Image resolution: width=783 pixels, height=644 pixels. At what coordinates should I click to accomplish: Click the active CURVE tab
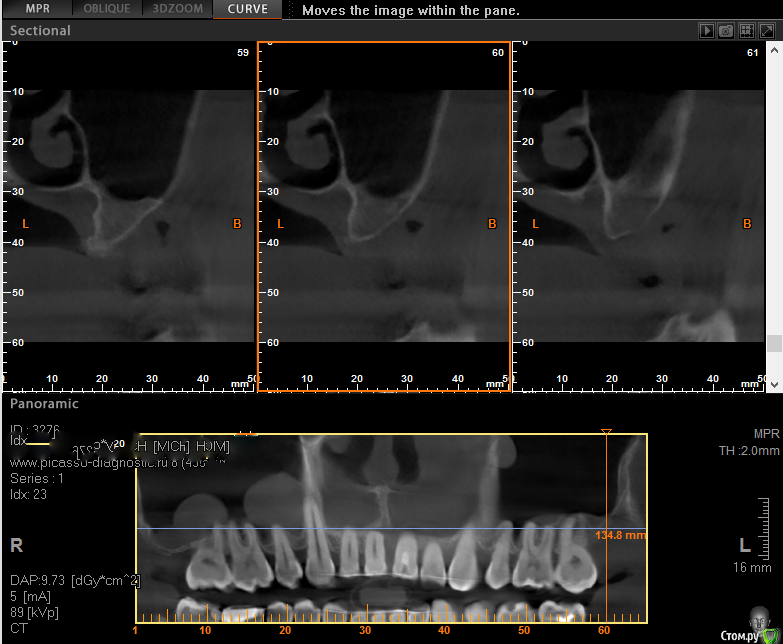pyautogui.click(x=247, y=9)
